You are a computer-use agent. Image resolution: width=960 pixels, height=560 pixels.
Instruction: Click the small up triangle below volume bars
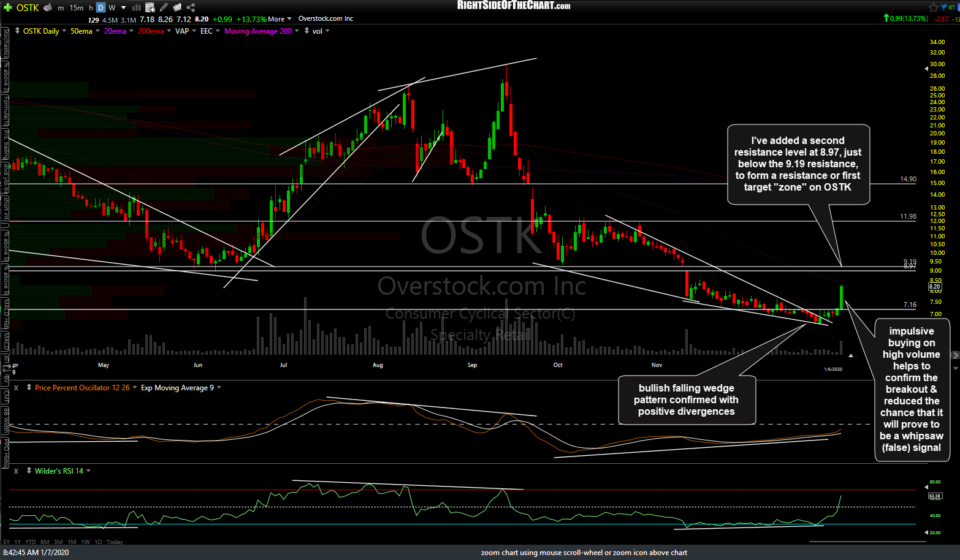pyautogui.click(x=850, y=356)
